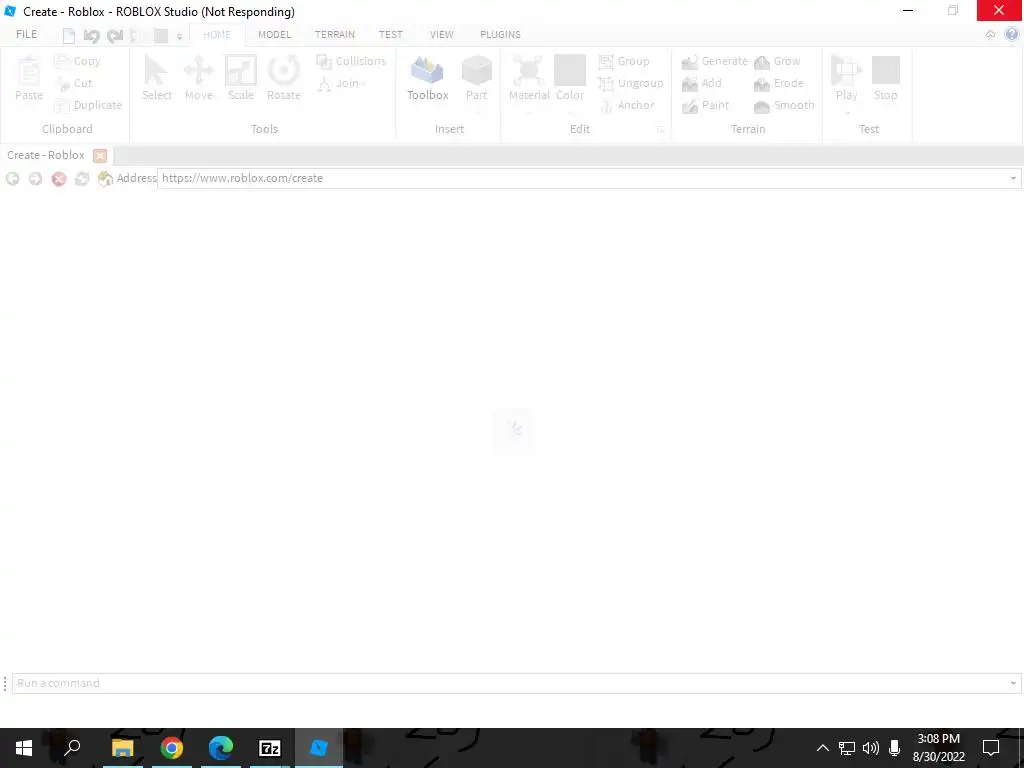Click the Generate terrain tool
The height and width of the screenshot is (768, 1024).
pos(714,61)
